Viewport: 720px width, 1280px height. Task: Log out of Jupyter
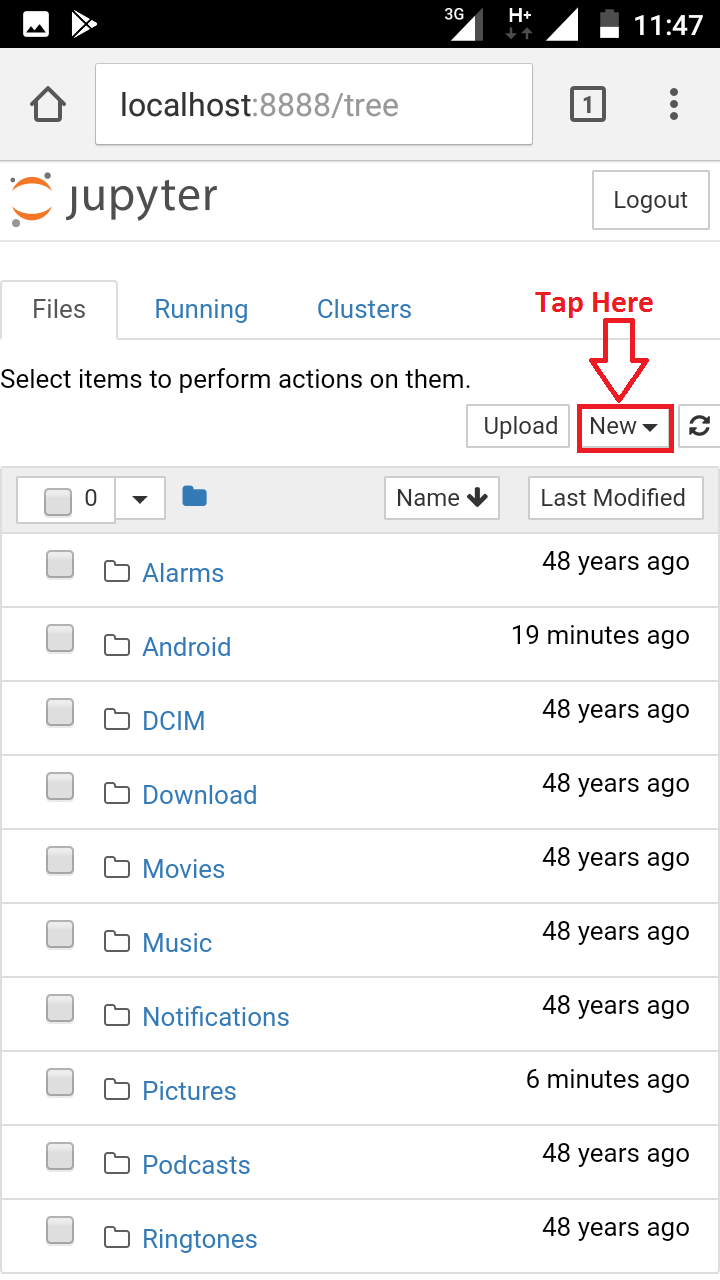point(650,200)
